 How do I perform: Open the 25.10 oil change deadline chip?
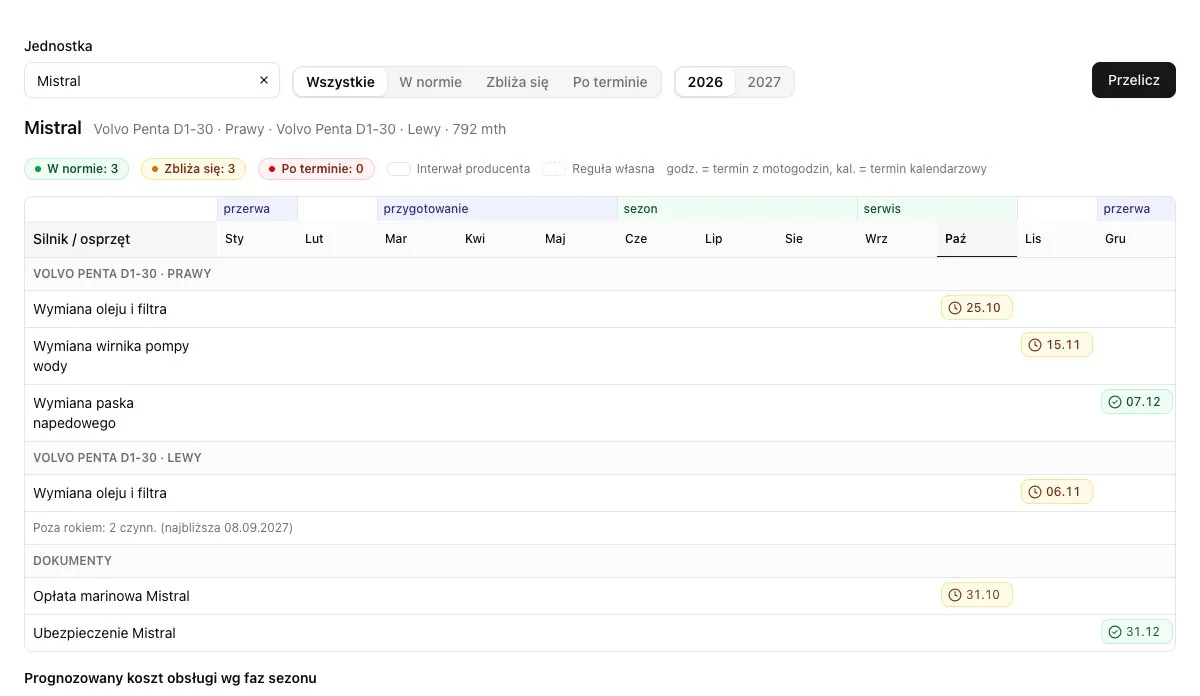(977, 308)
